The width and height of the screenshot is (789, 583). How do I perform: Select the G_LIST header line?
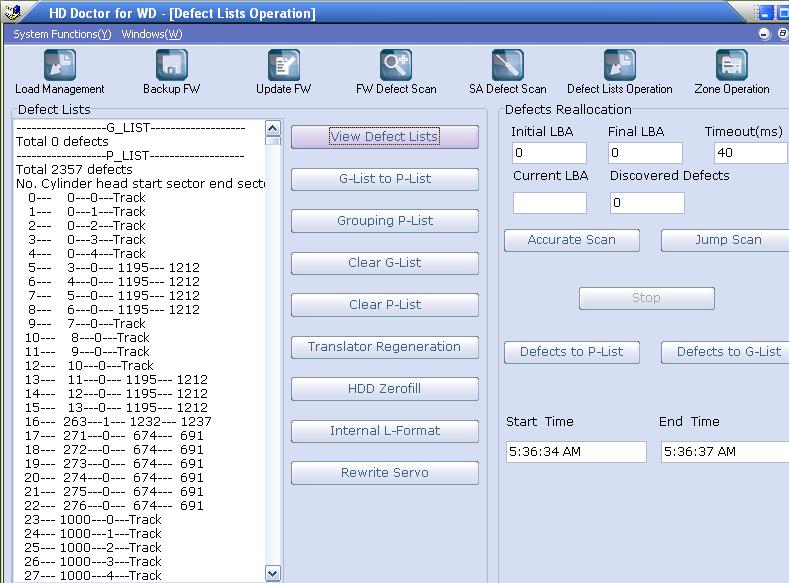click(131, 128)
